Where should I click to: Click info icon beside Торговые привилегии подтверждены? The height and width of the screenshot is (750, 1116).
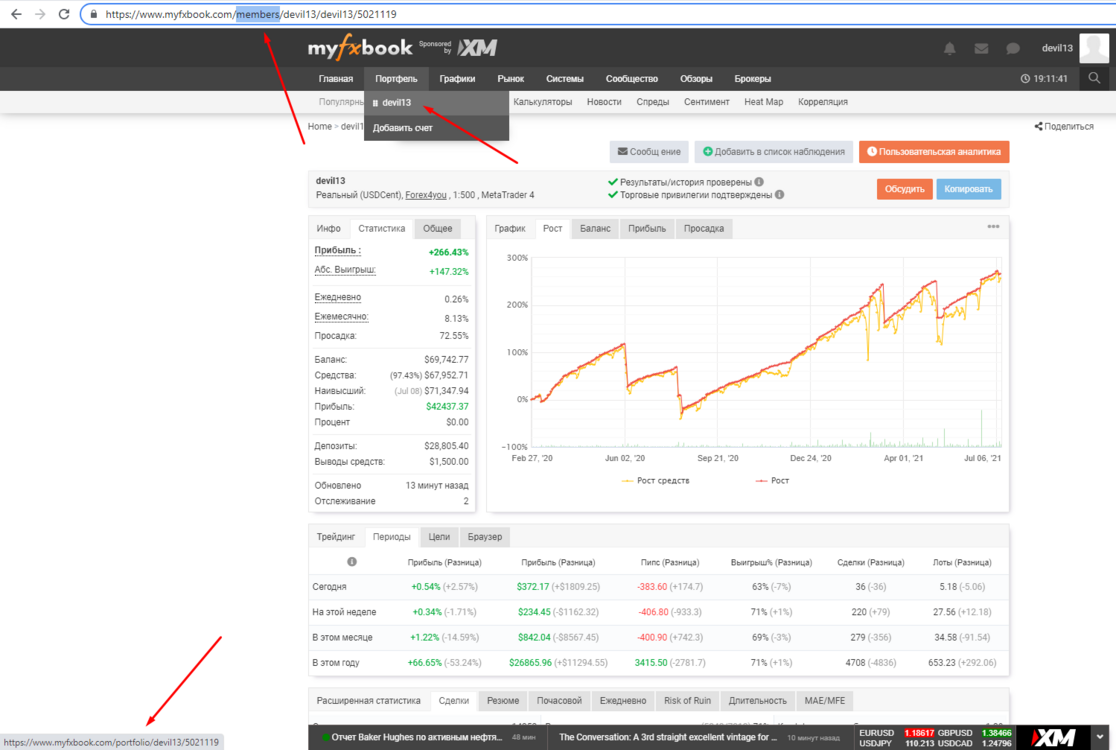[779, 194]
